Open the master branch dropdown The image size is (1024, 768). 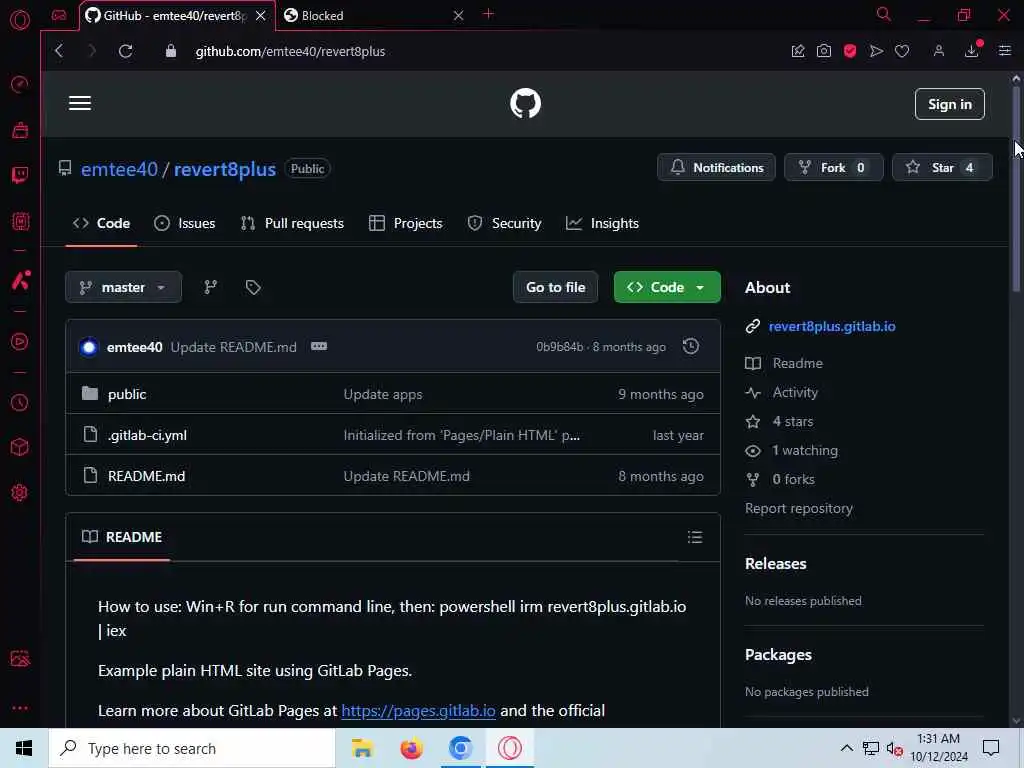pyautogui.click(x=123, y=287)
